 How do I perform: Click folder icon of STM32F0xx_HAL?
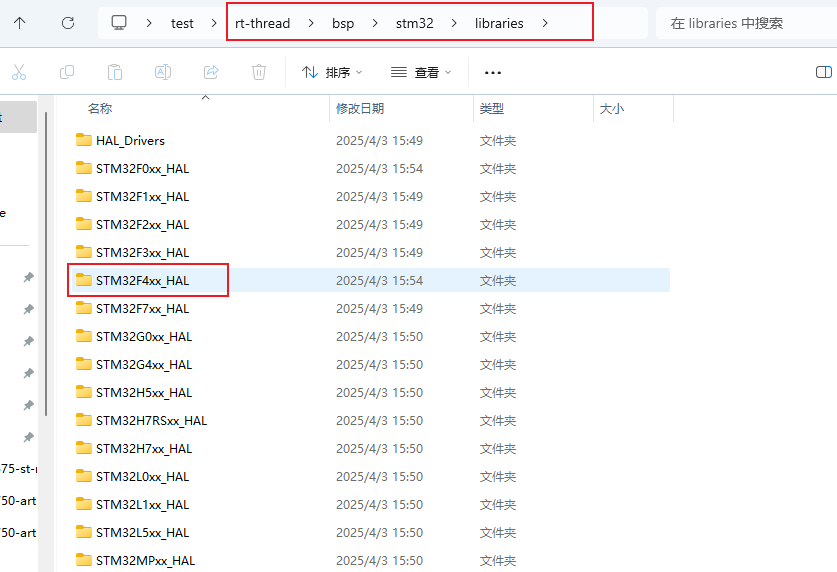tap(84, 168)
